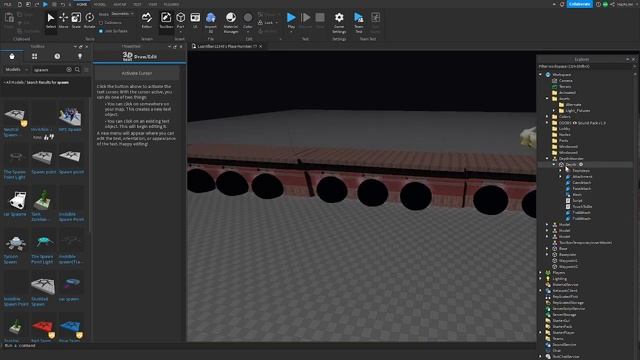Viewport: 640px width, 360px height.
Task: Open the Color picker tool
Action: 248,21
